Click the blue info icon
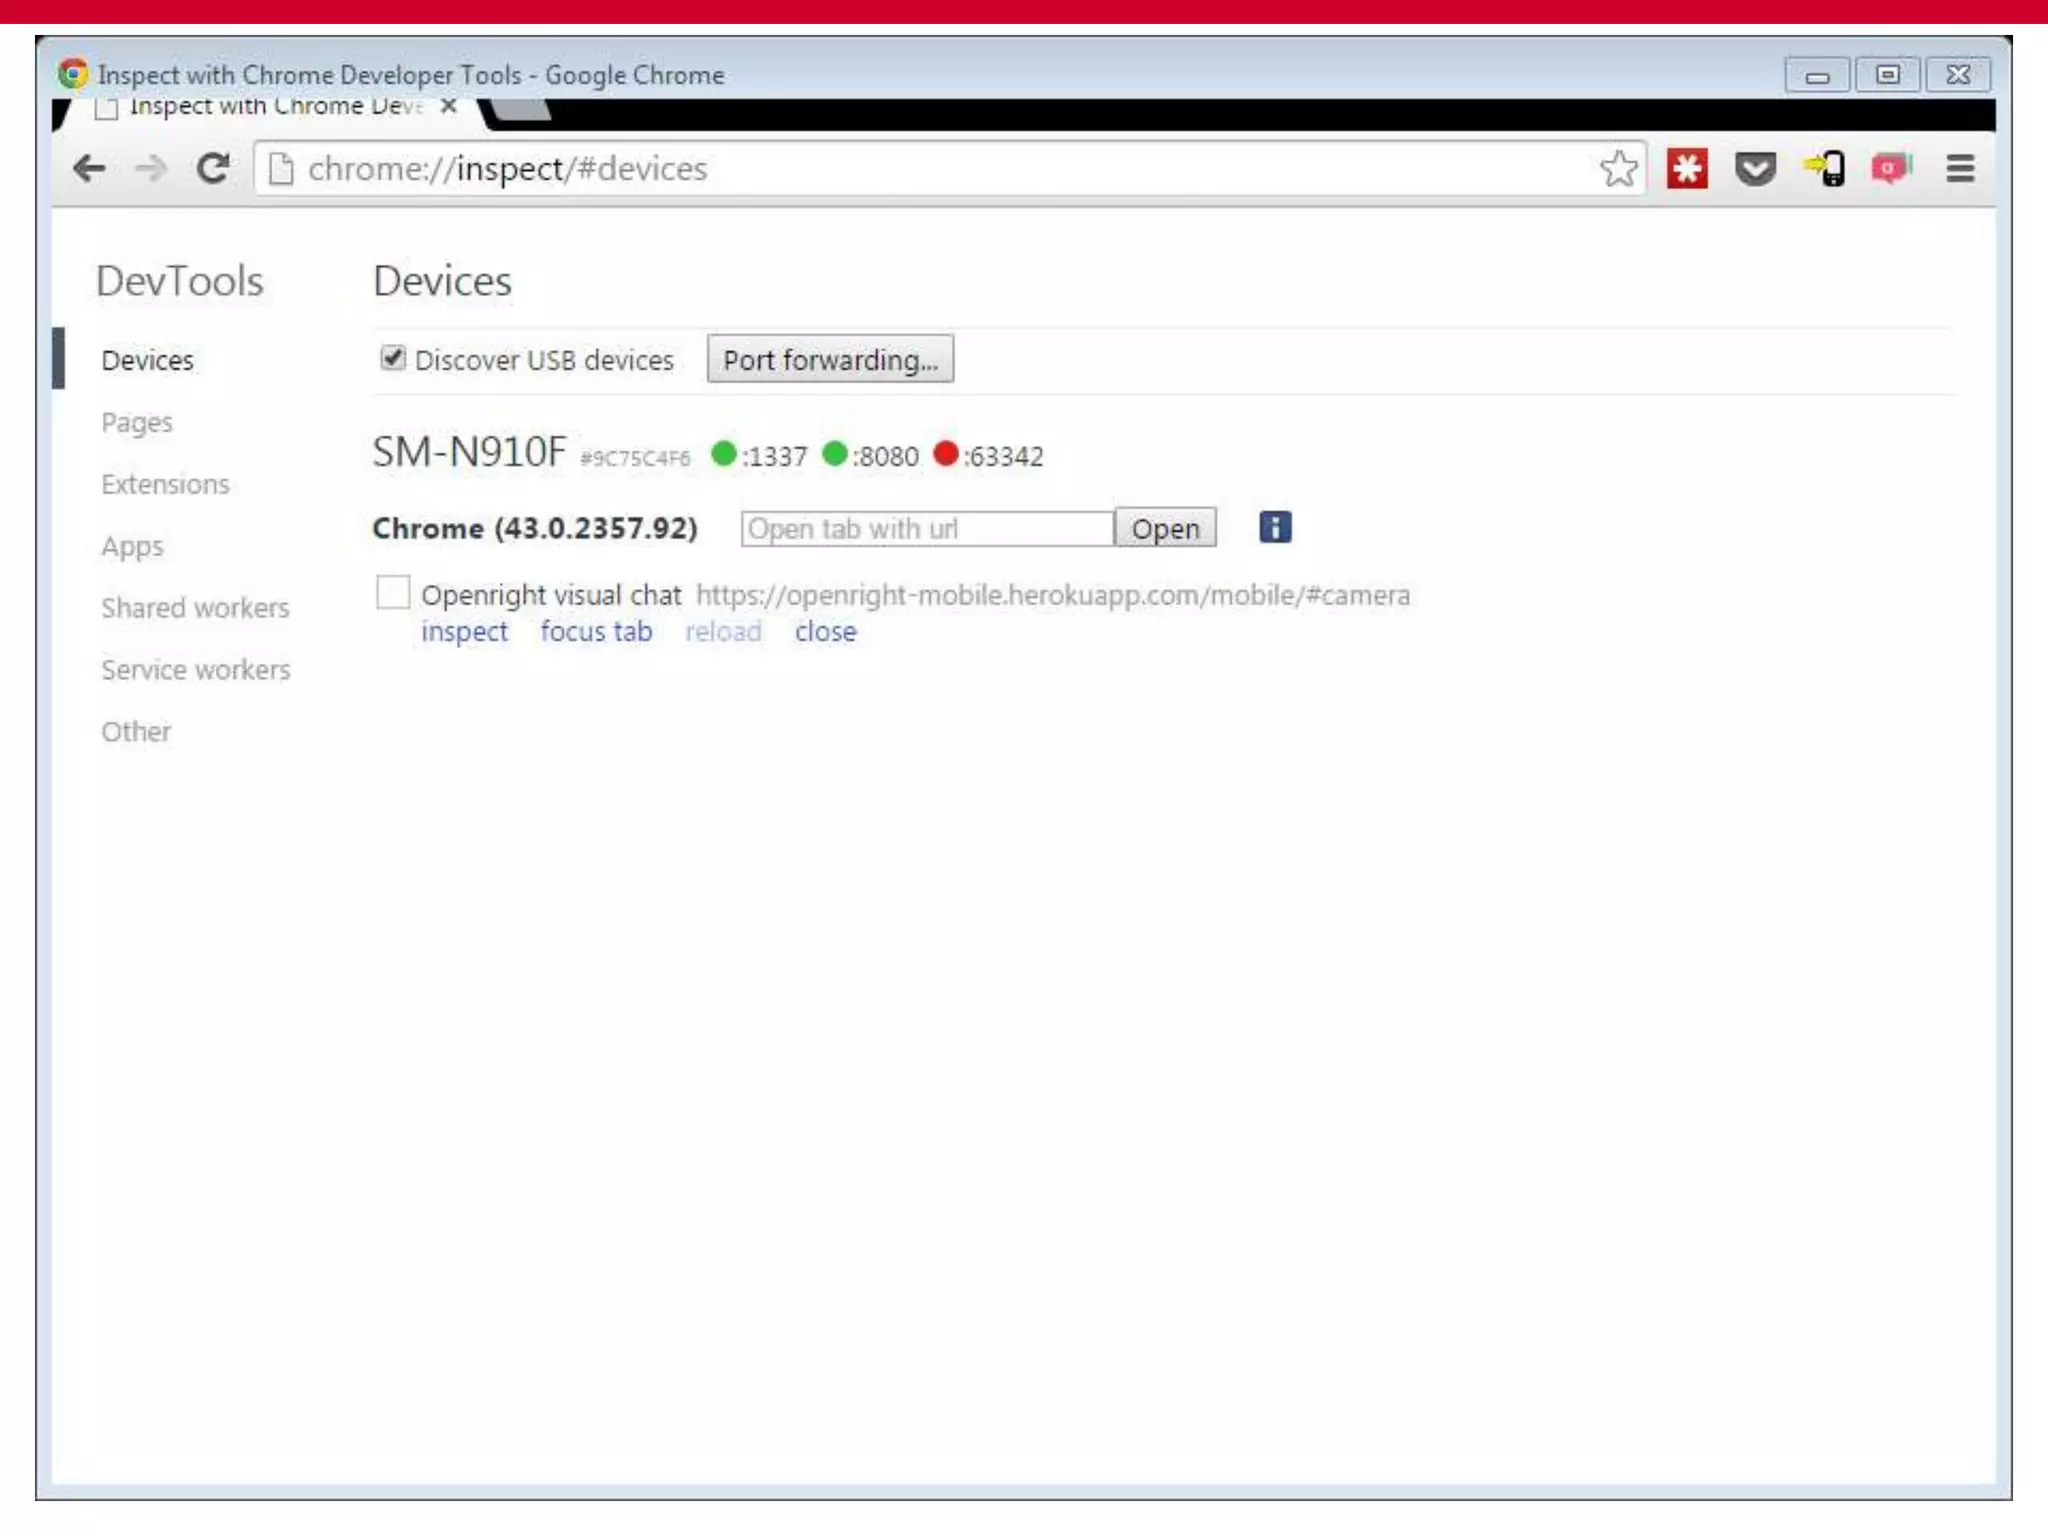The height and width of the screenshot is (1536, 2048). pos(1275,527)
